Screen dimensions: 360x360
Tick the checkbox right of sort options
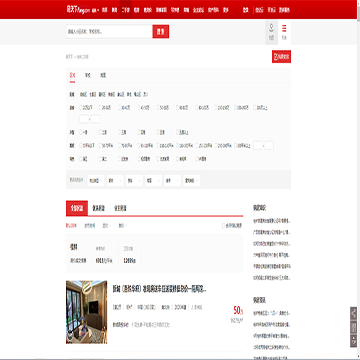pos(224,226)
